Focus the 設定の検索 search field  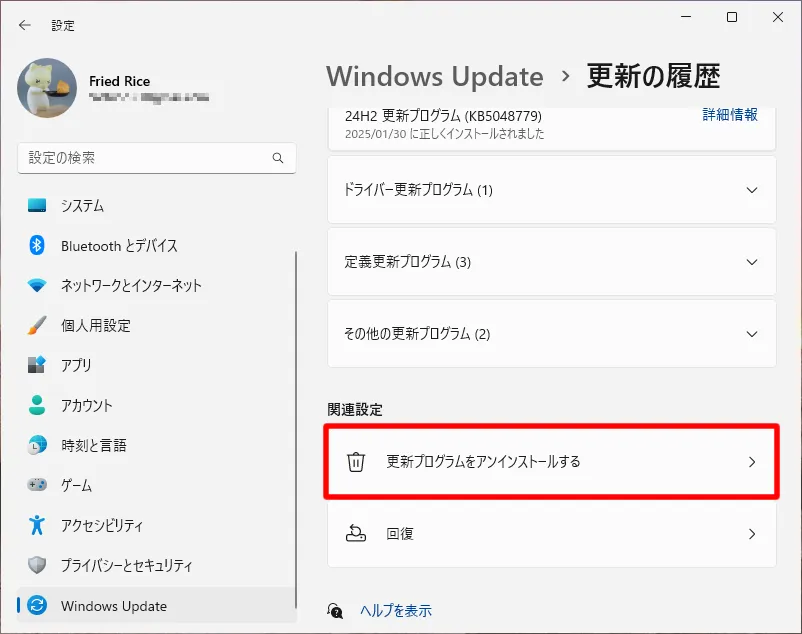[157, 158]
